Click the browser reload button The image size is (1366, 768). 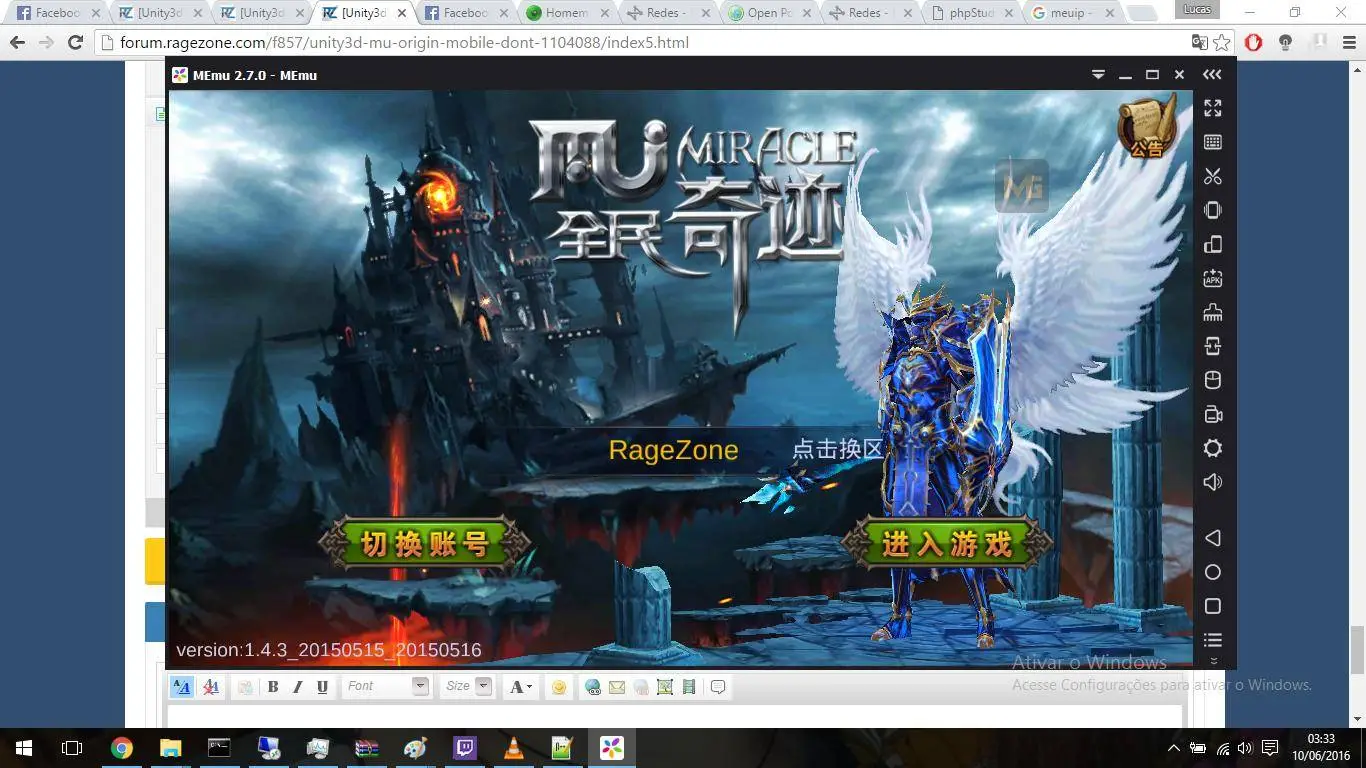click(x=75, y=43)
